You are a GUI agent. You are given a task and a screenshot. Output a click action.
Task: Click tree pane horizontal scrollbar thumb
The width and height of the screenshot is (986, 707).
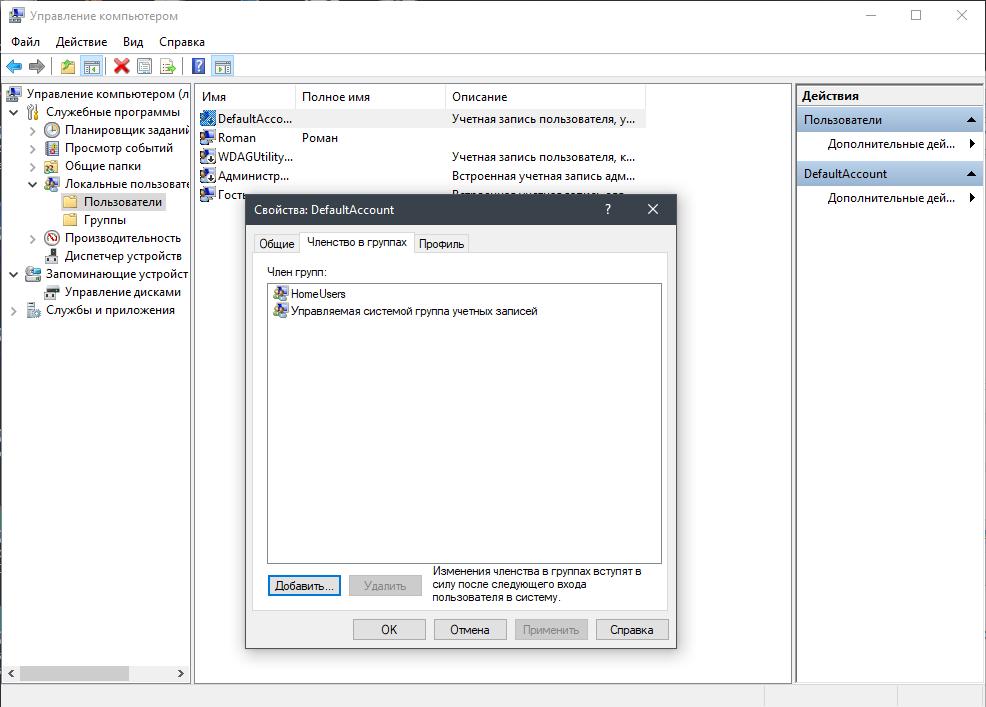click(74, 673)
